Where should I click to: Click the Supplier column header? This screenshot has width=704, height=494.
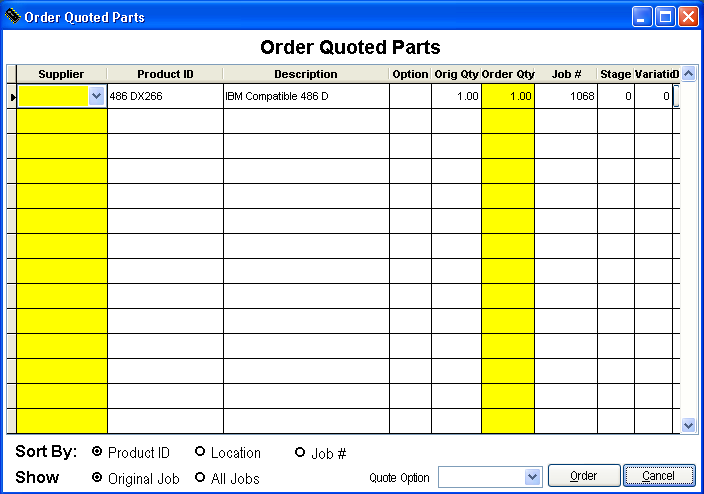coord(61,74)
